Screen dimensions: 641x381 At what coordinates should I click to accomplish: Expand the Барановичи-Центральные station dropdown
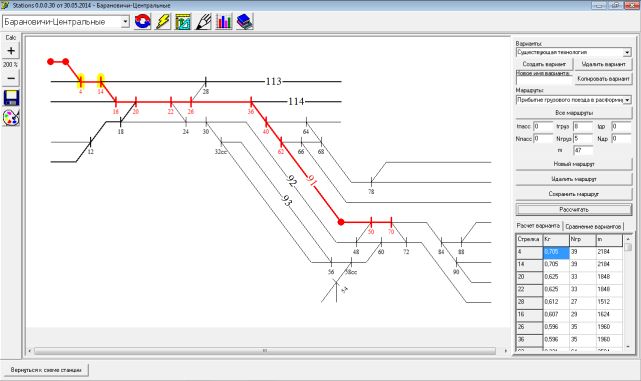125,22
